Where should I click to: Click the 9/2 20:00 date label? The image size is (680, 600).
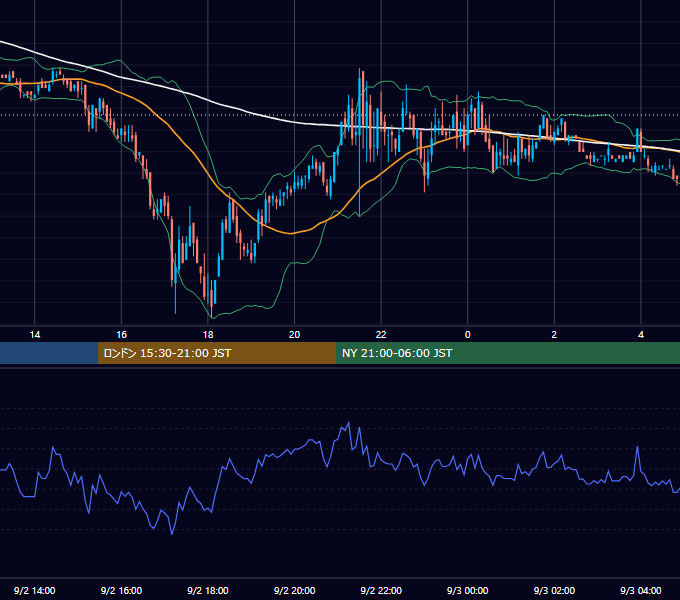pos(294,590)
